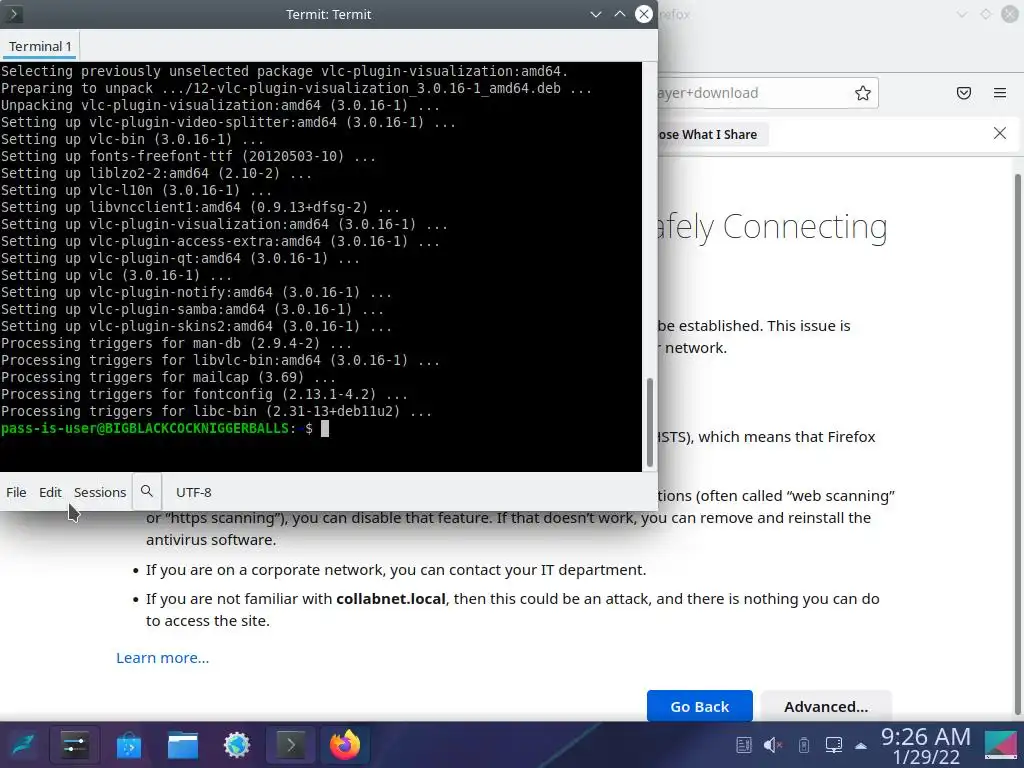Switch to the terminal icon in the taskbar
The width and height of the screenshot is (1024, 768).
coord(291,745)
